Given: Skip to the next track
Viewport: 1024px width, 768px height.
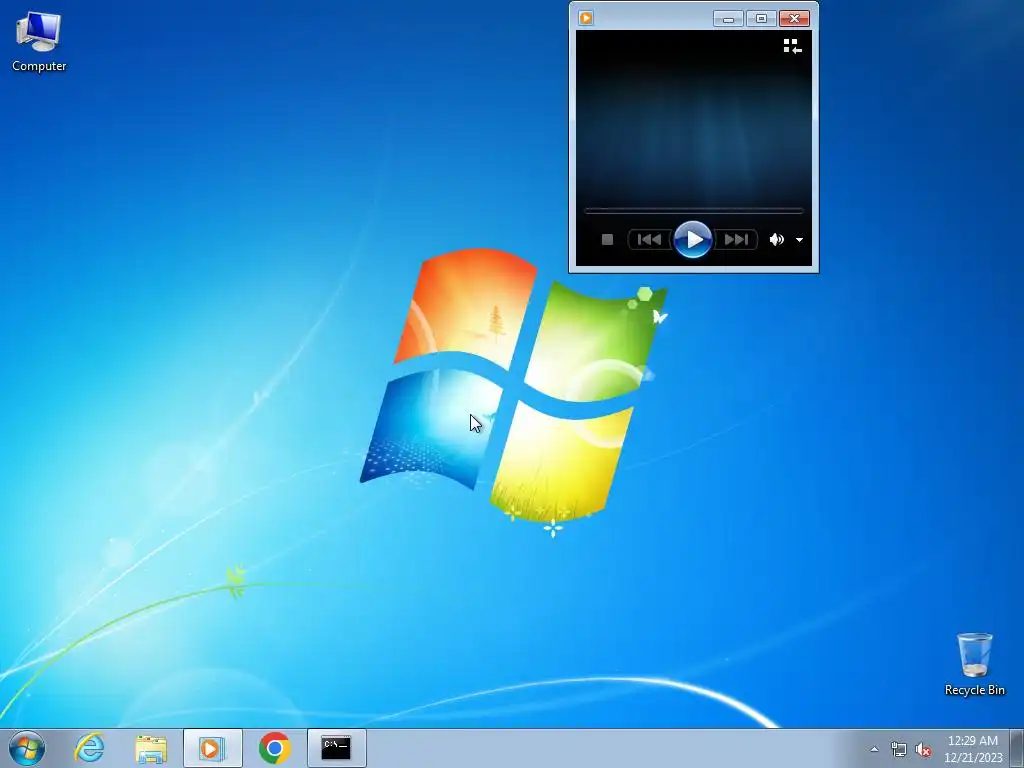Looking at the screenshot, I should [735, 240].
